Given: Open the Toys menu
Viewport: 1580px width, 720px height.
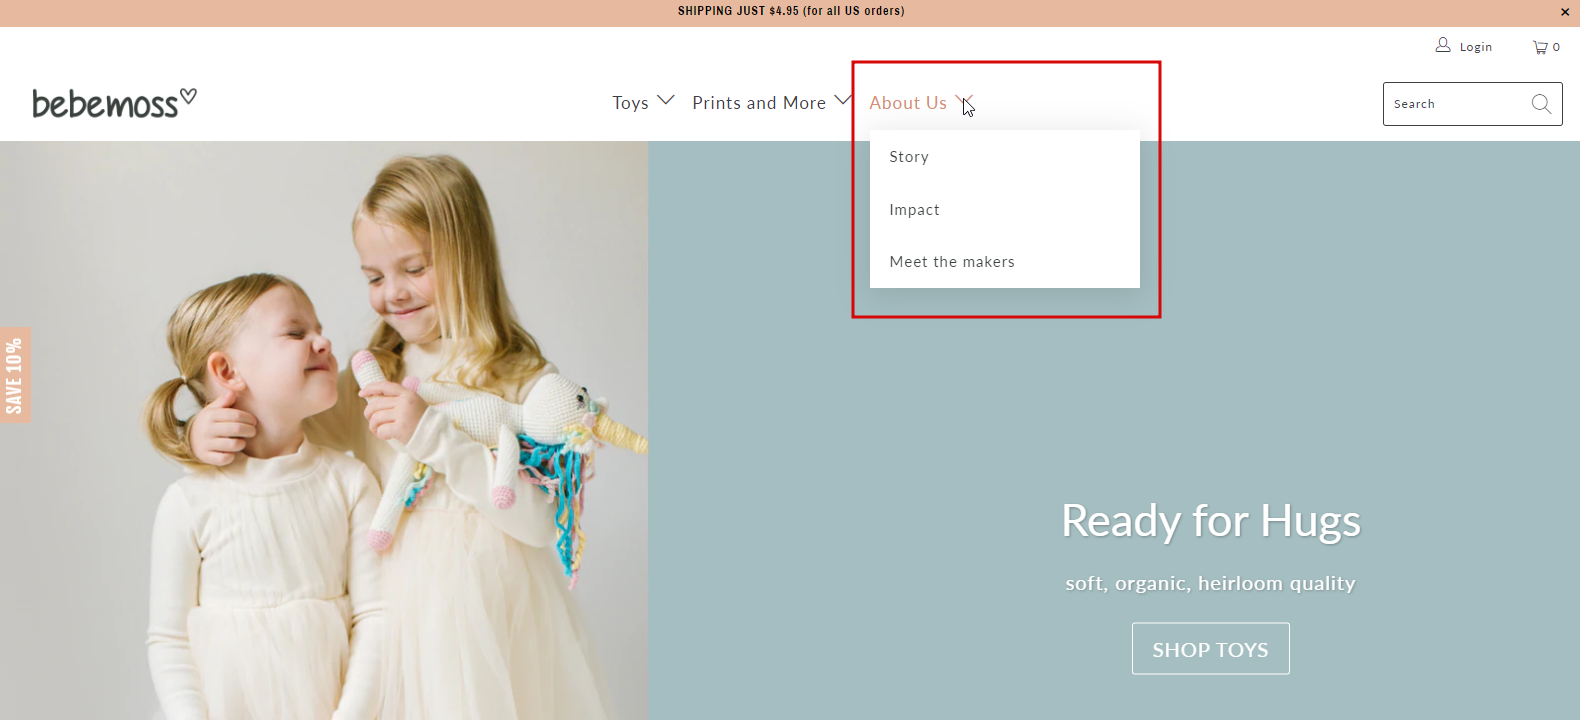Looking at the screenshot, I should click(630, 103).
